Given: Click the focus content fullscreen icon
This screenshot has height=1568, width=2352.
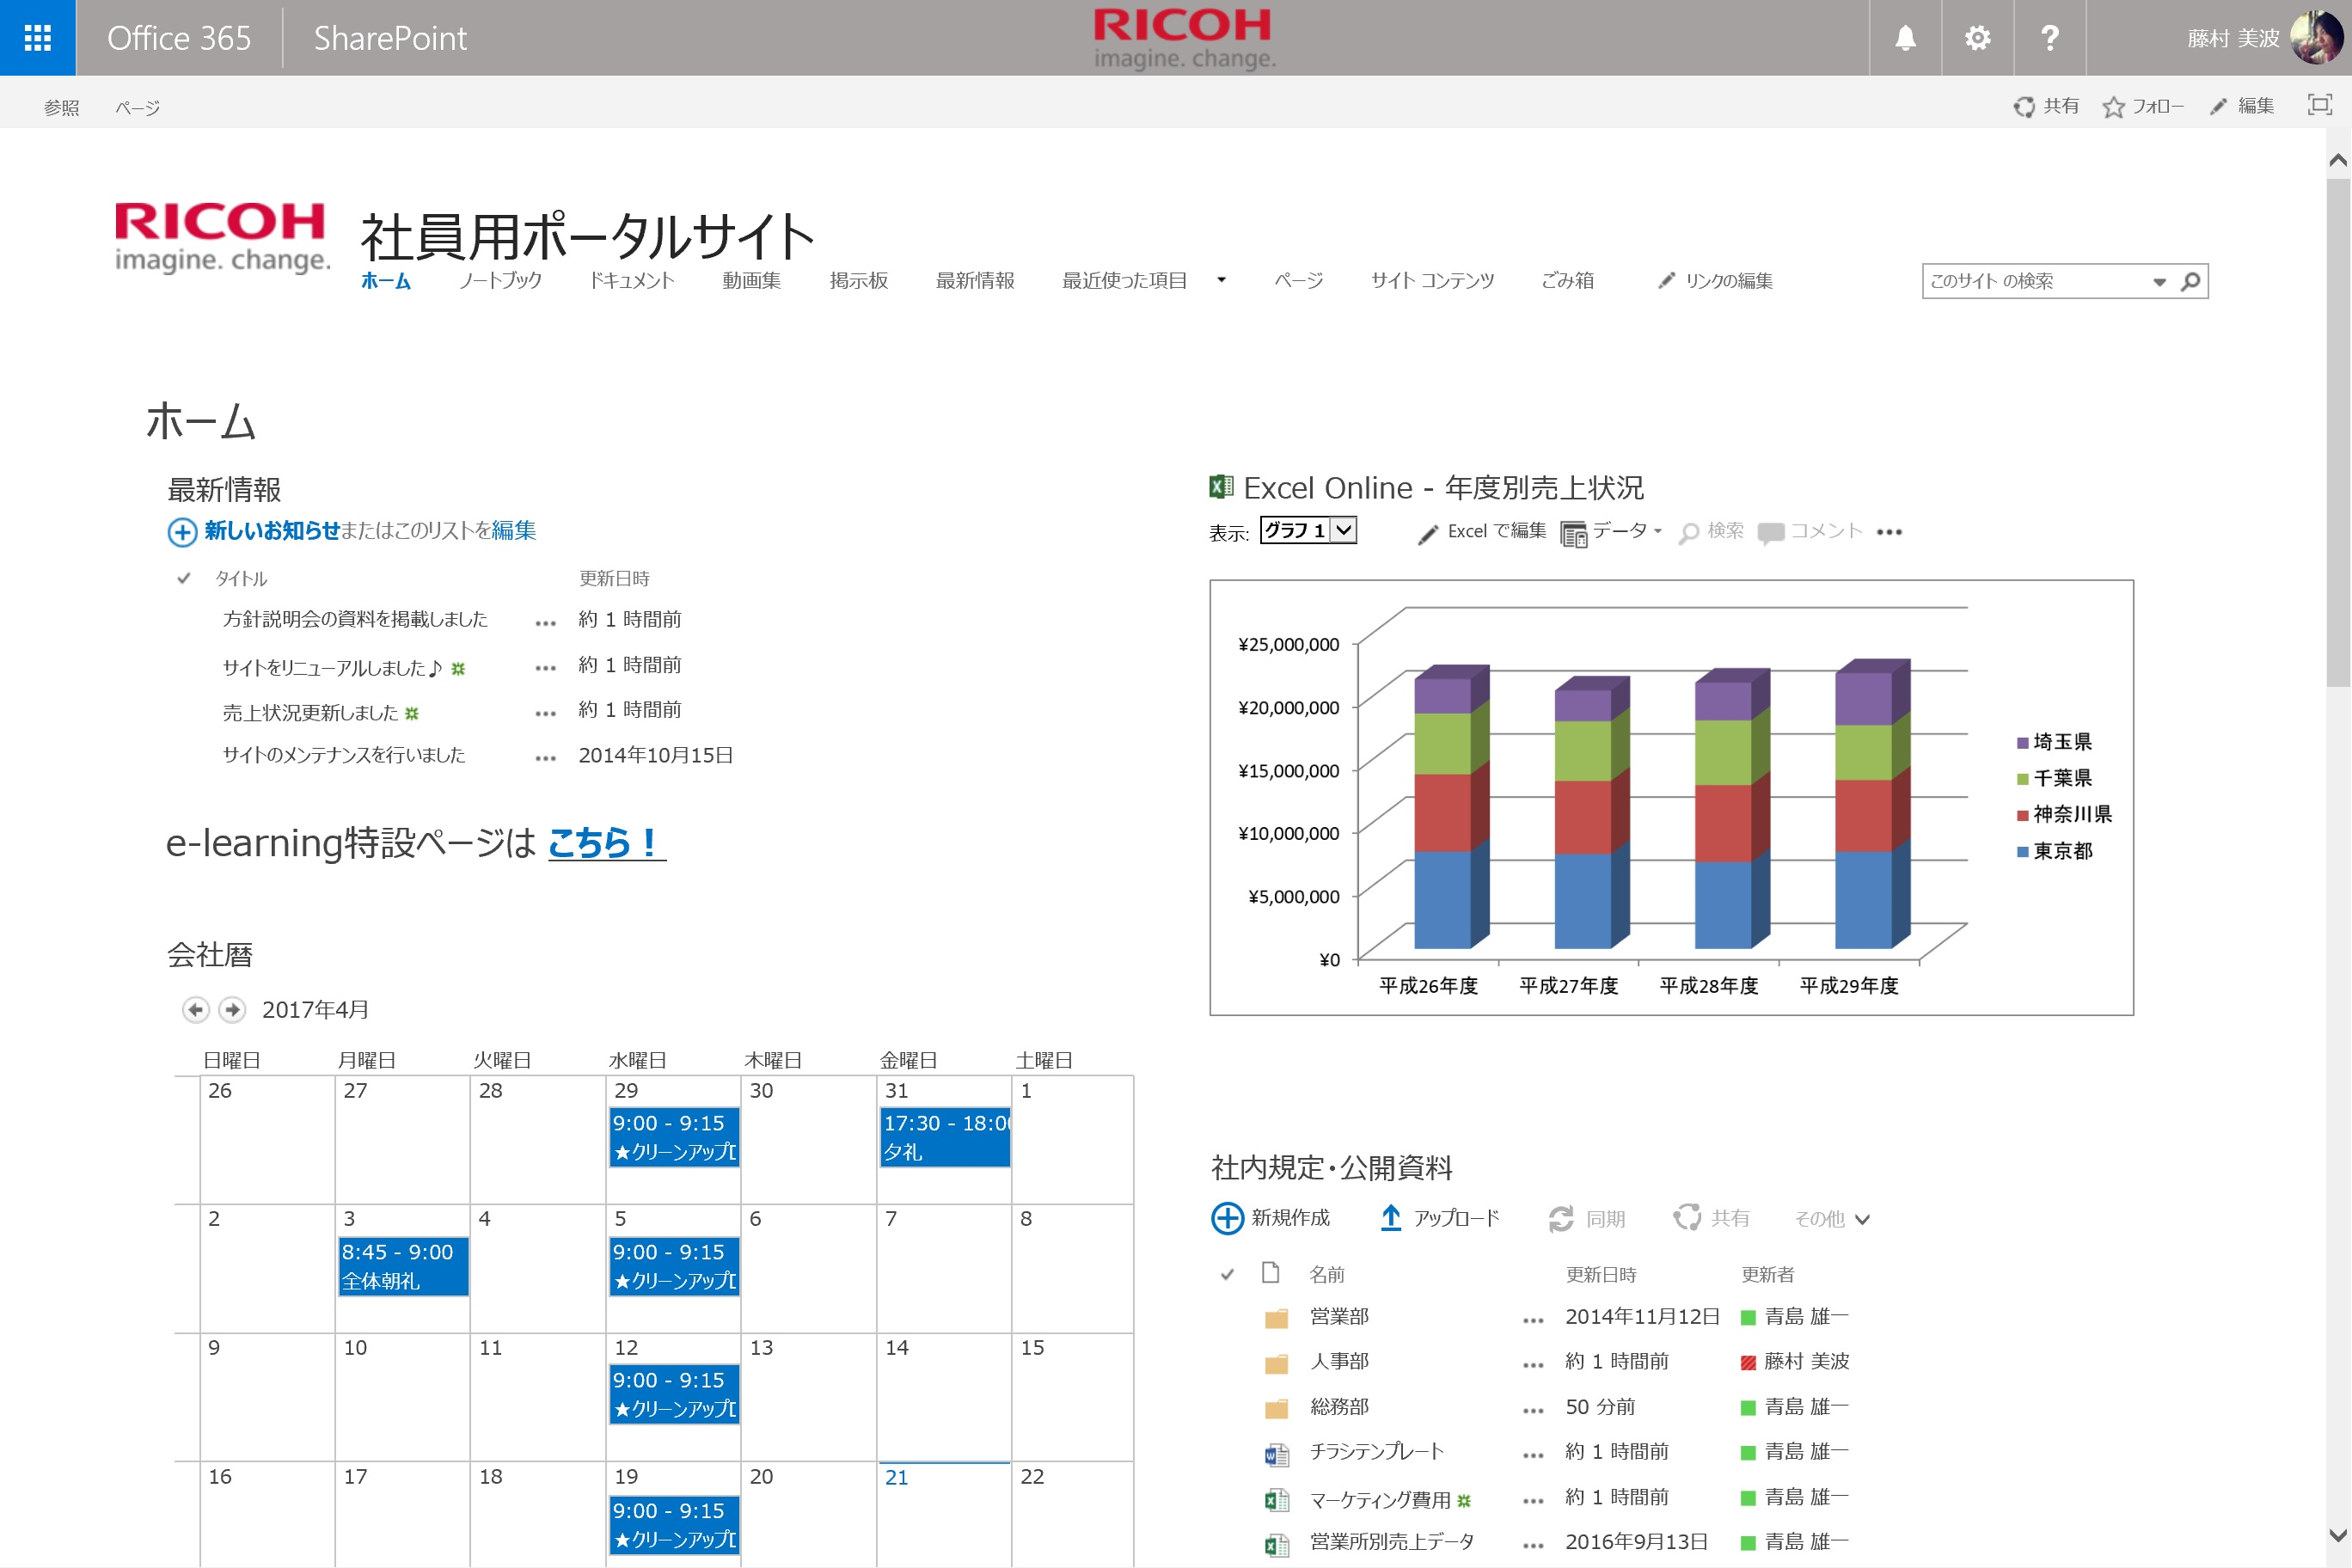Looking at the screenshot, I should point(2319,105).
